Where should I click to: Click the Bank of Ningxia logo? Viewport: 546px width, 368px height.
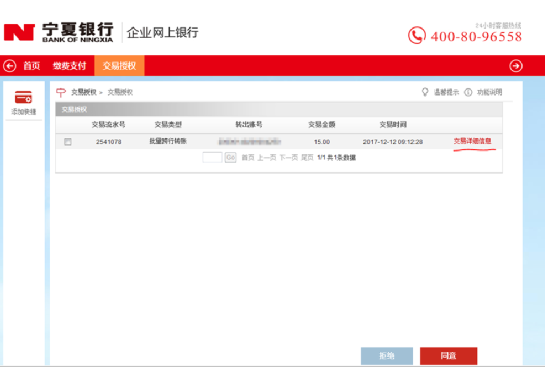coord(58,32)
